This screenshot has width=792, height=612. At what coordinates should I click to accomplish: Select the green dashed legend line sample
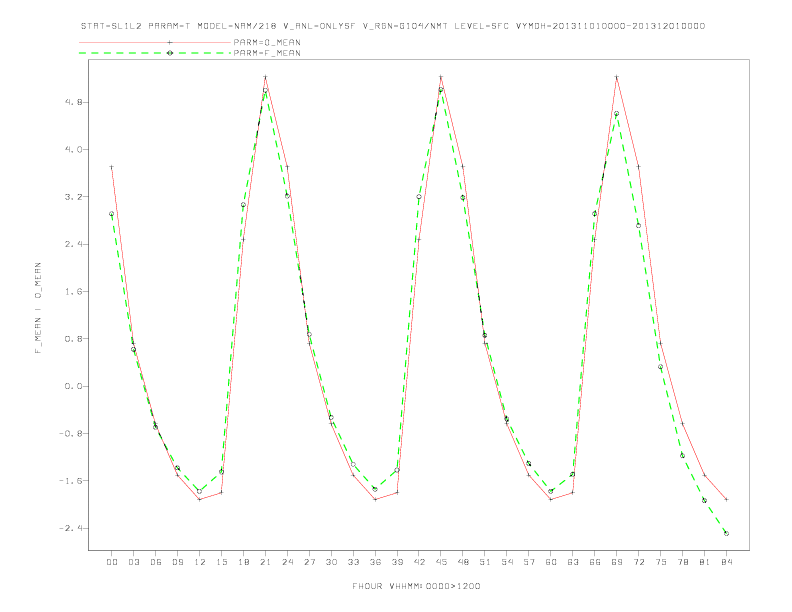[x=155, y=53]
